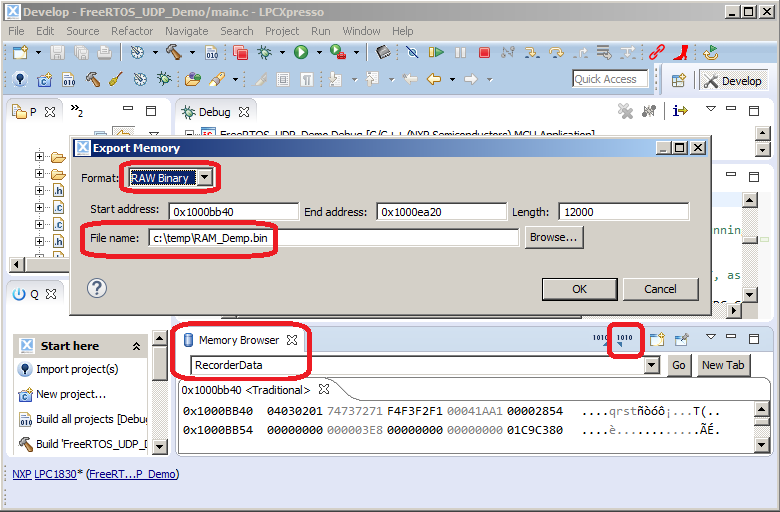
Task: Collapse the Start here section
Action: pos(136,346)
